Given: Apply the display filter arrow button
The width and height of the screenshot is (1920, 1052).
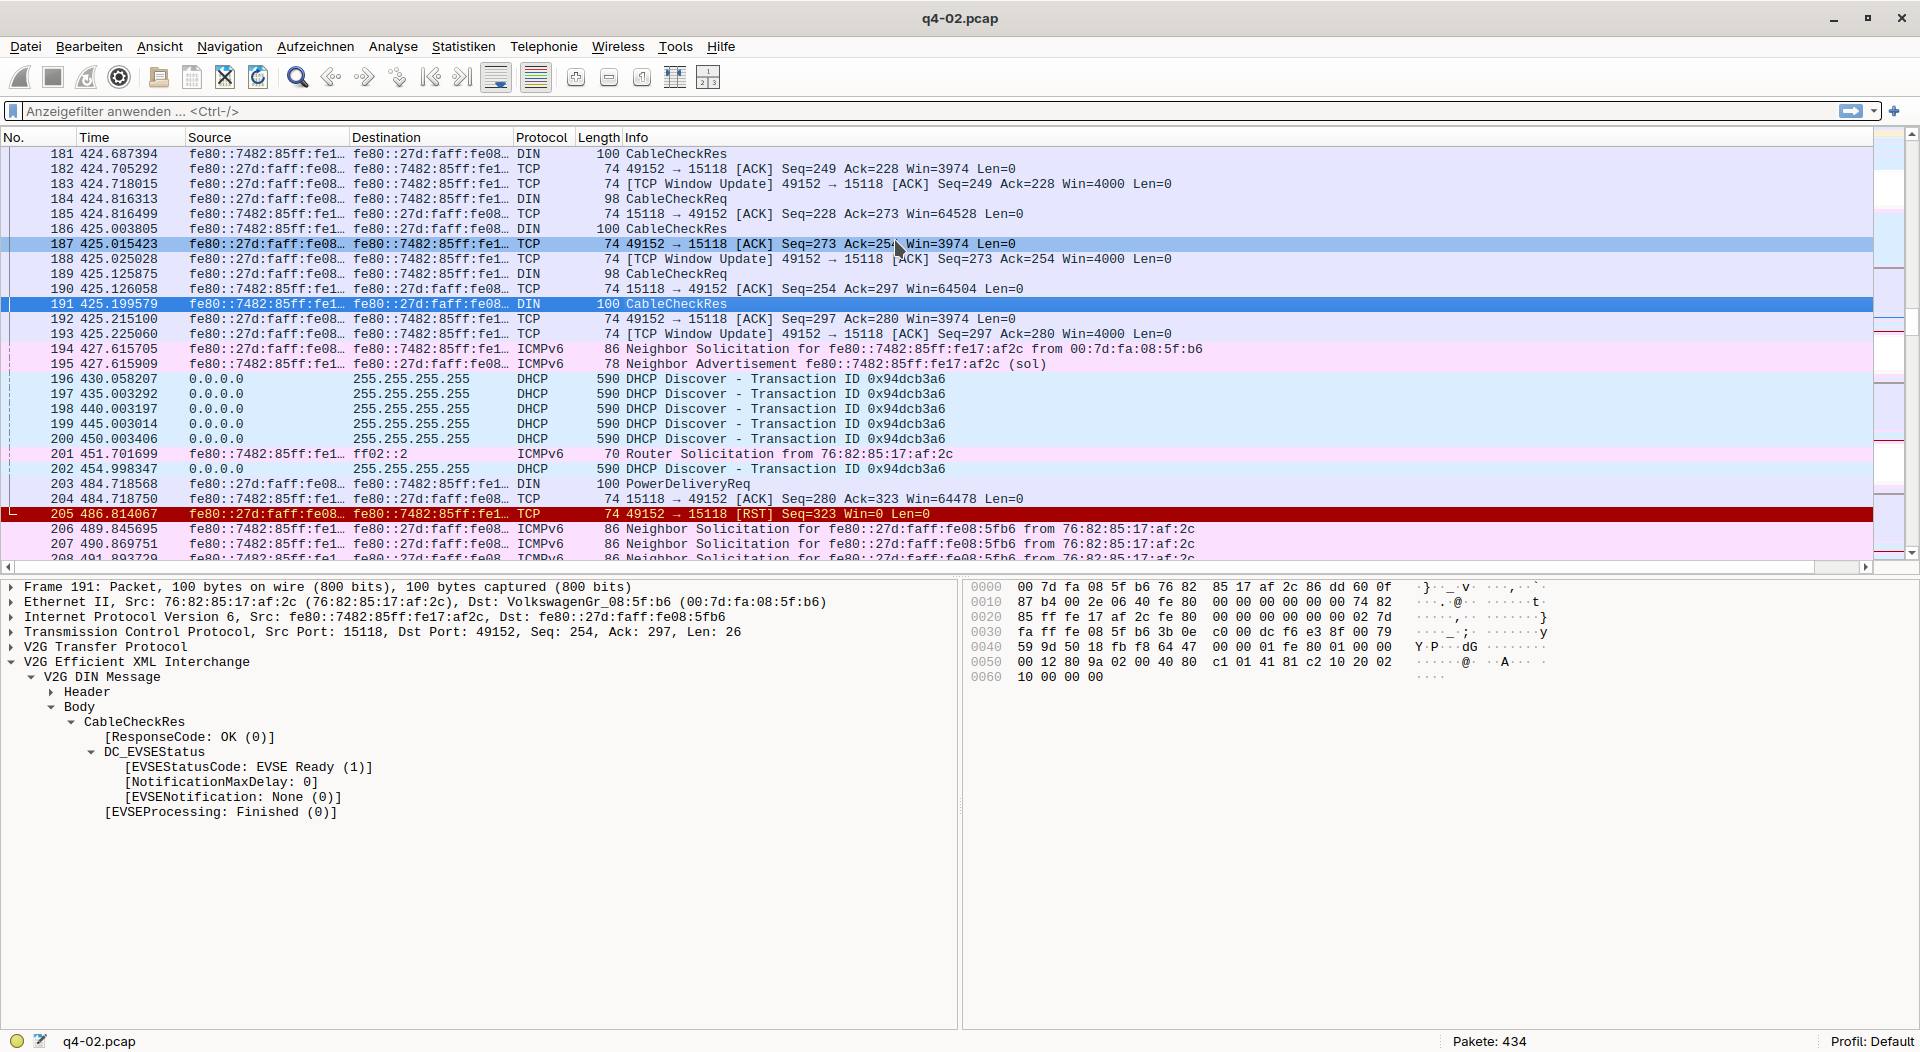Looking at the screenshot, I should [x=1851, y=111].
